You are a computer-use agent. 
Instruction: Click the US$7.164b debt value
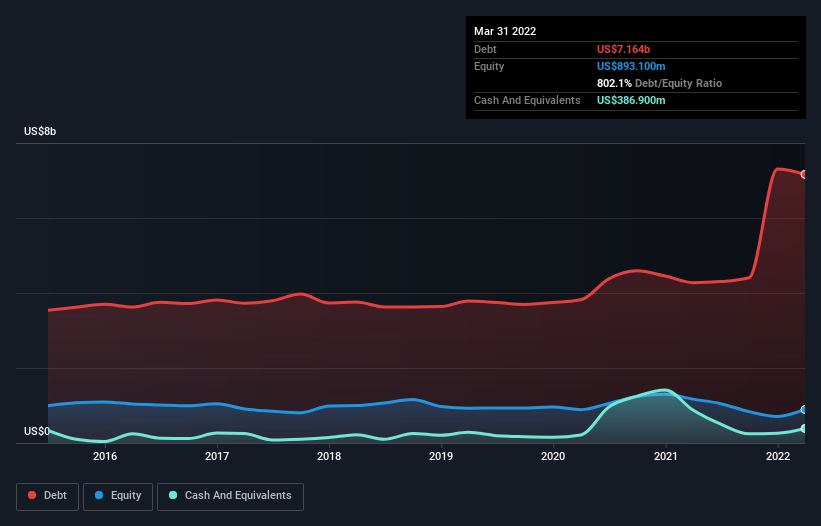pyautogui.click(x=623, y=49)
